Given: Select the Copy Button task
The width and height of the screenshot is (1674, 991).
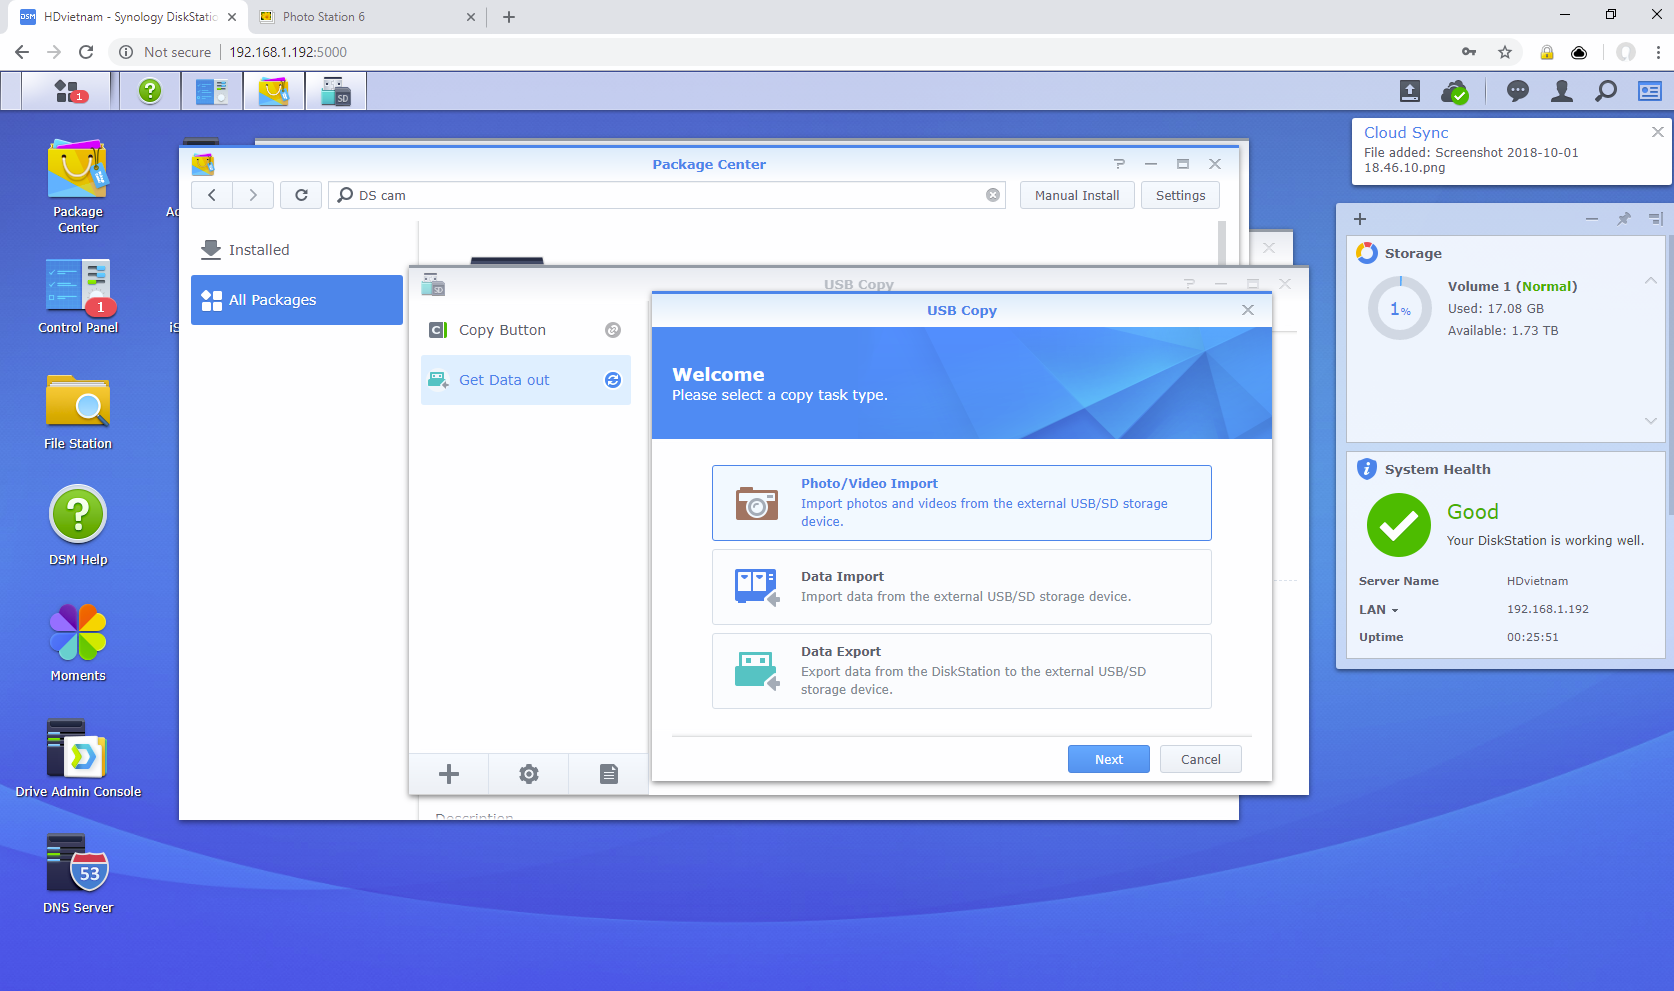Looking at the screenshot, I should click(x=526, y=330).
